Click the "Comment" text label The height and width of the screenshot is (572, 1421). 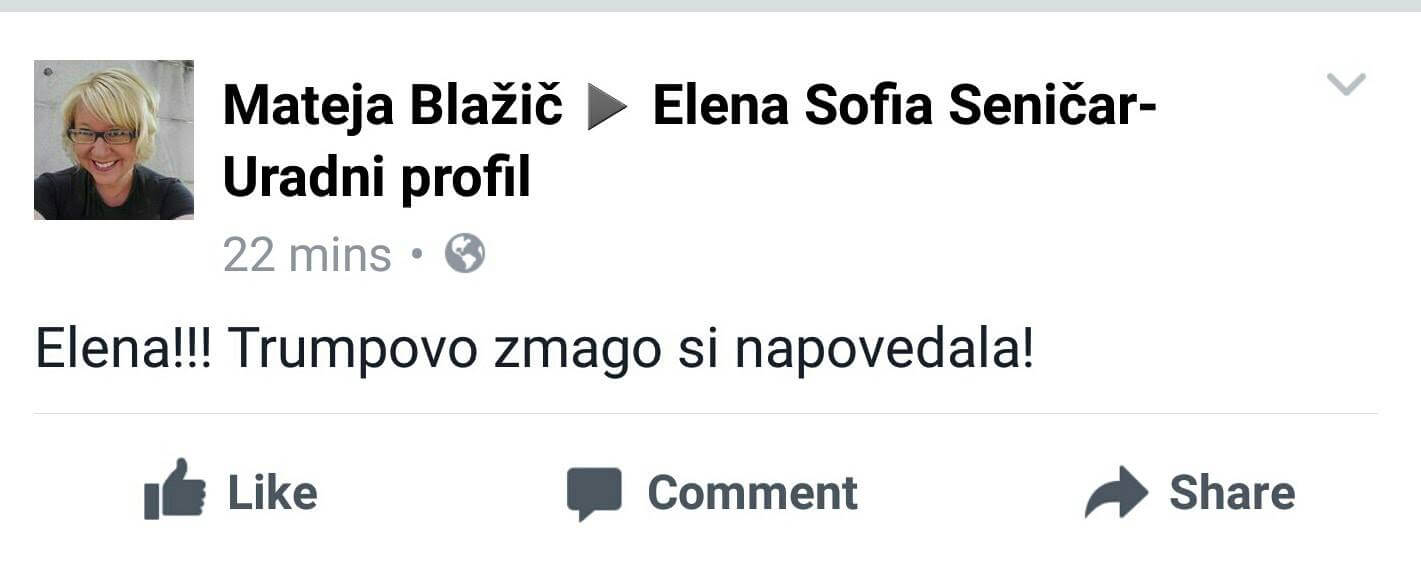tap(752, 493)
